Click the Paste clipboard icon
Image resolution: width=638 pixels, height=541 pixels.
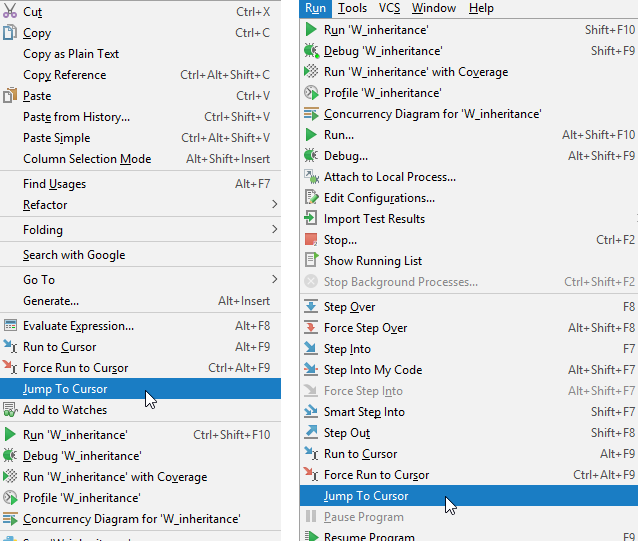(10, 96)
